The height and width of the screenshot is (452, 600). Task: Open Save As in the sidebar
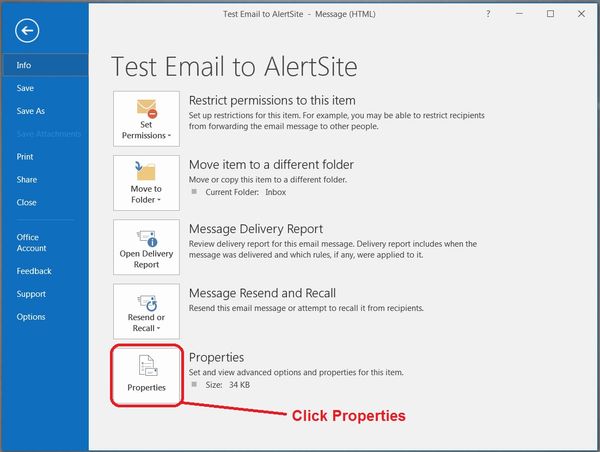click(x=45, y=111)
